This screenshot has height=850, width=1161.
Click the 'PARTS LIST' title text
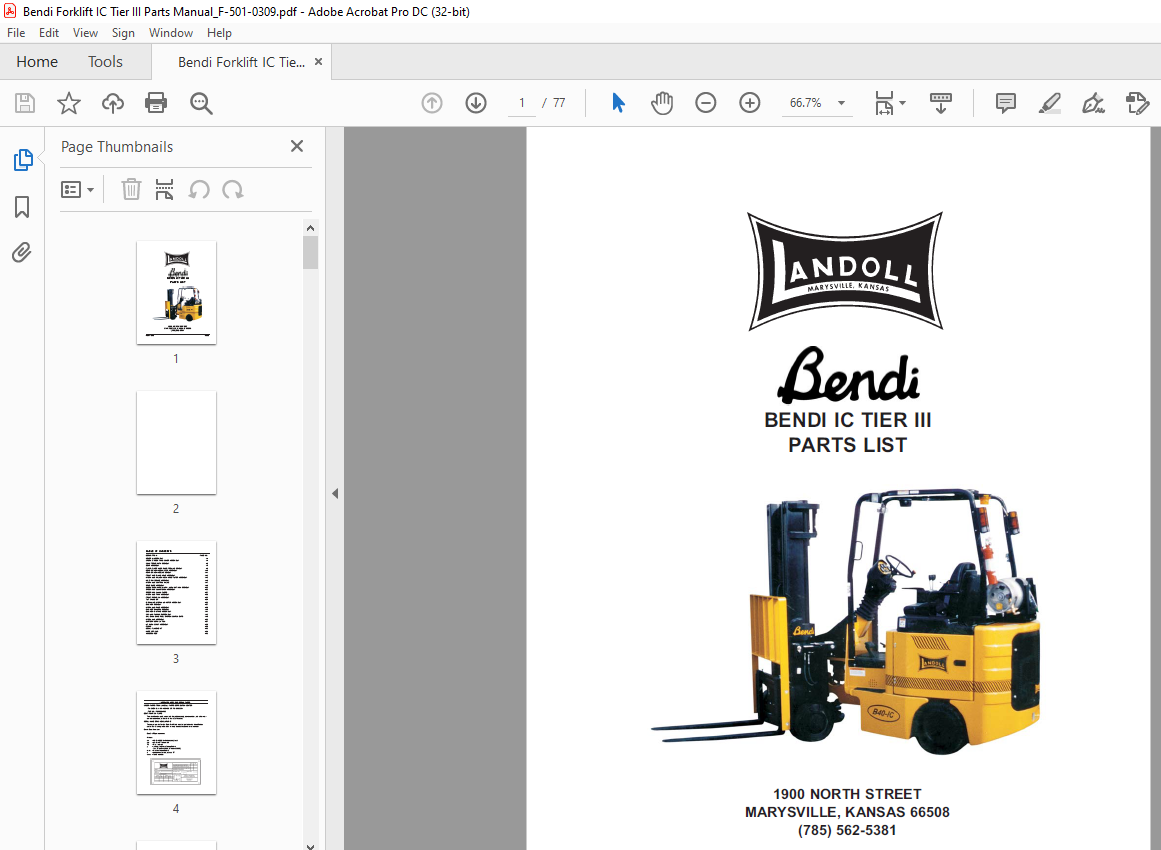tap(848, 445)
